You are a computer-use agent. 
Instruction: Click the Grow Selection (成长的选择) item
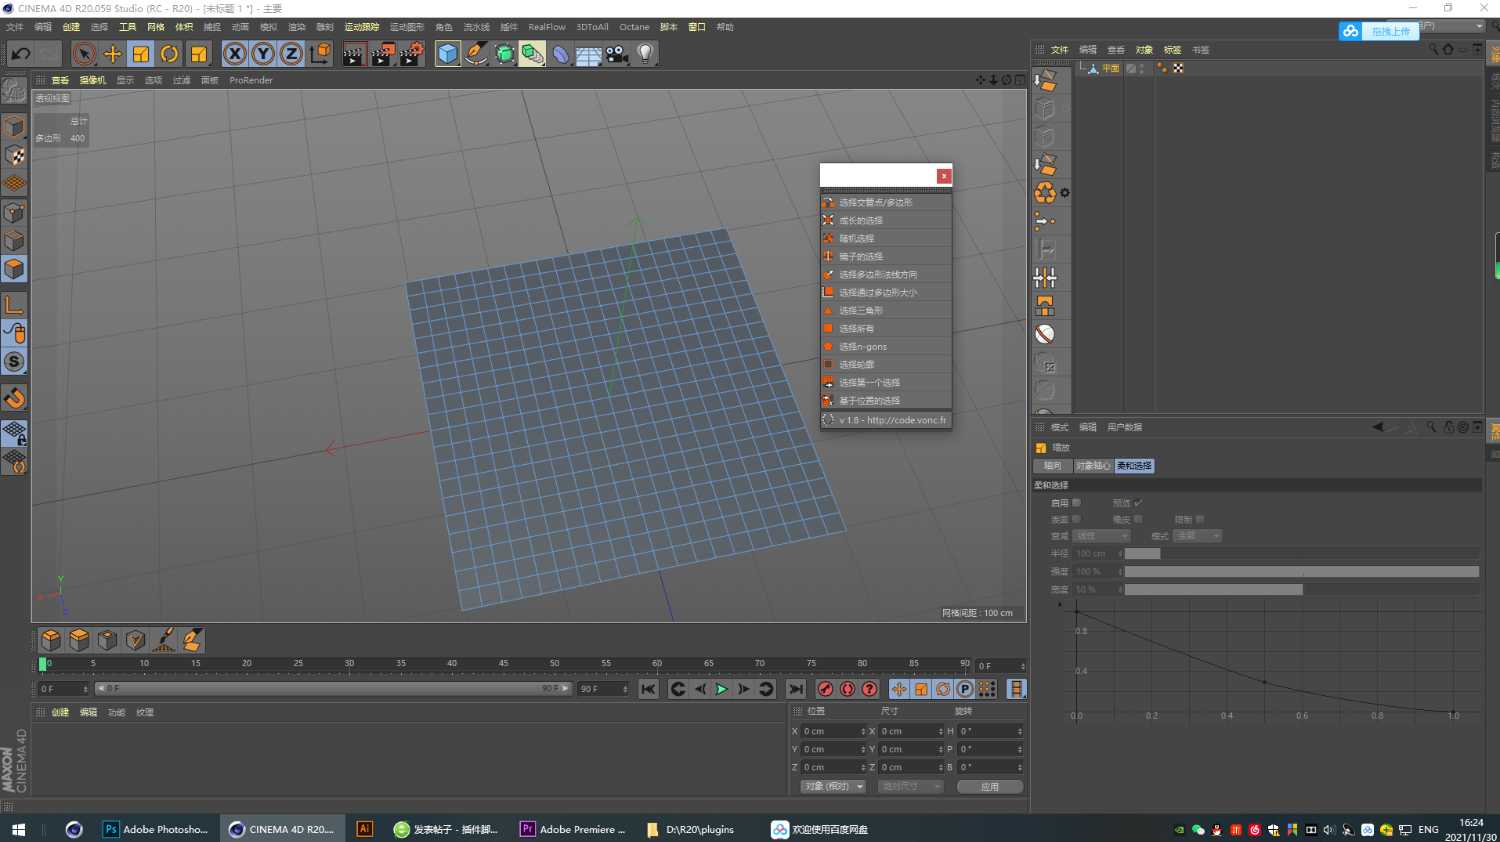[860, 220]
